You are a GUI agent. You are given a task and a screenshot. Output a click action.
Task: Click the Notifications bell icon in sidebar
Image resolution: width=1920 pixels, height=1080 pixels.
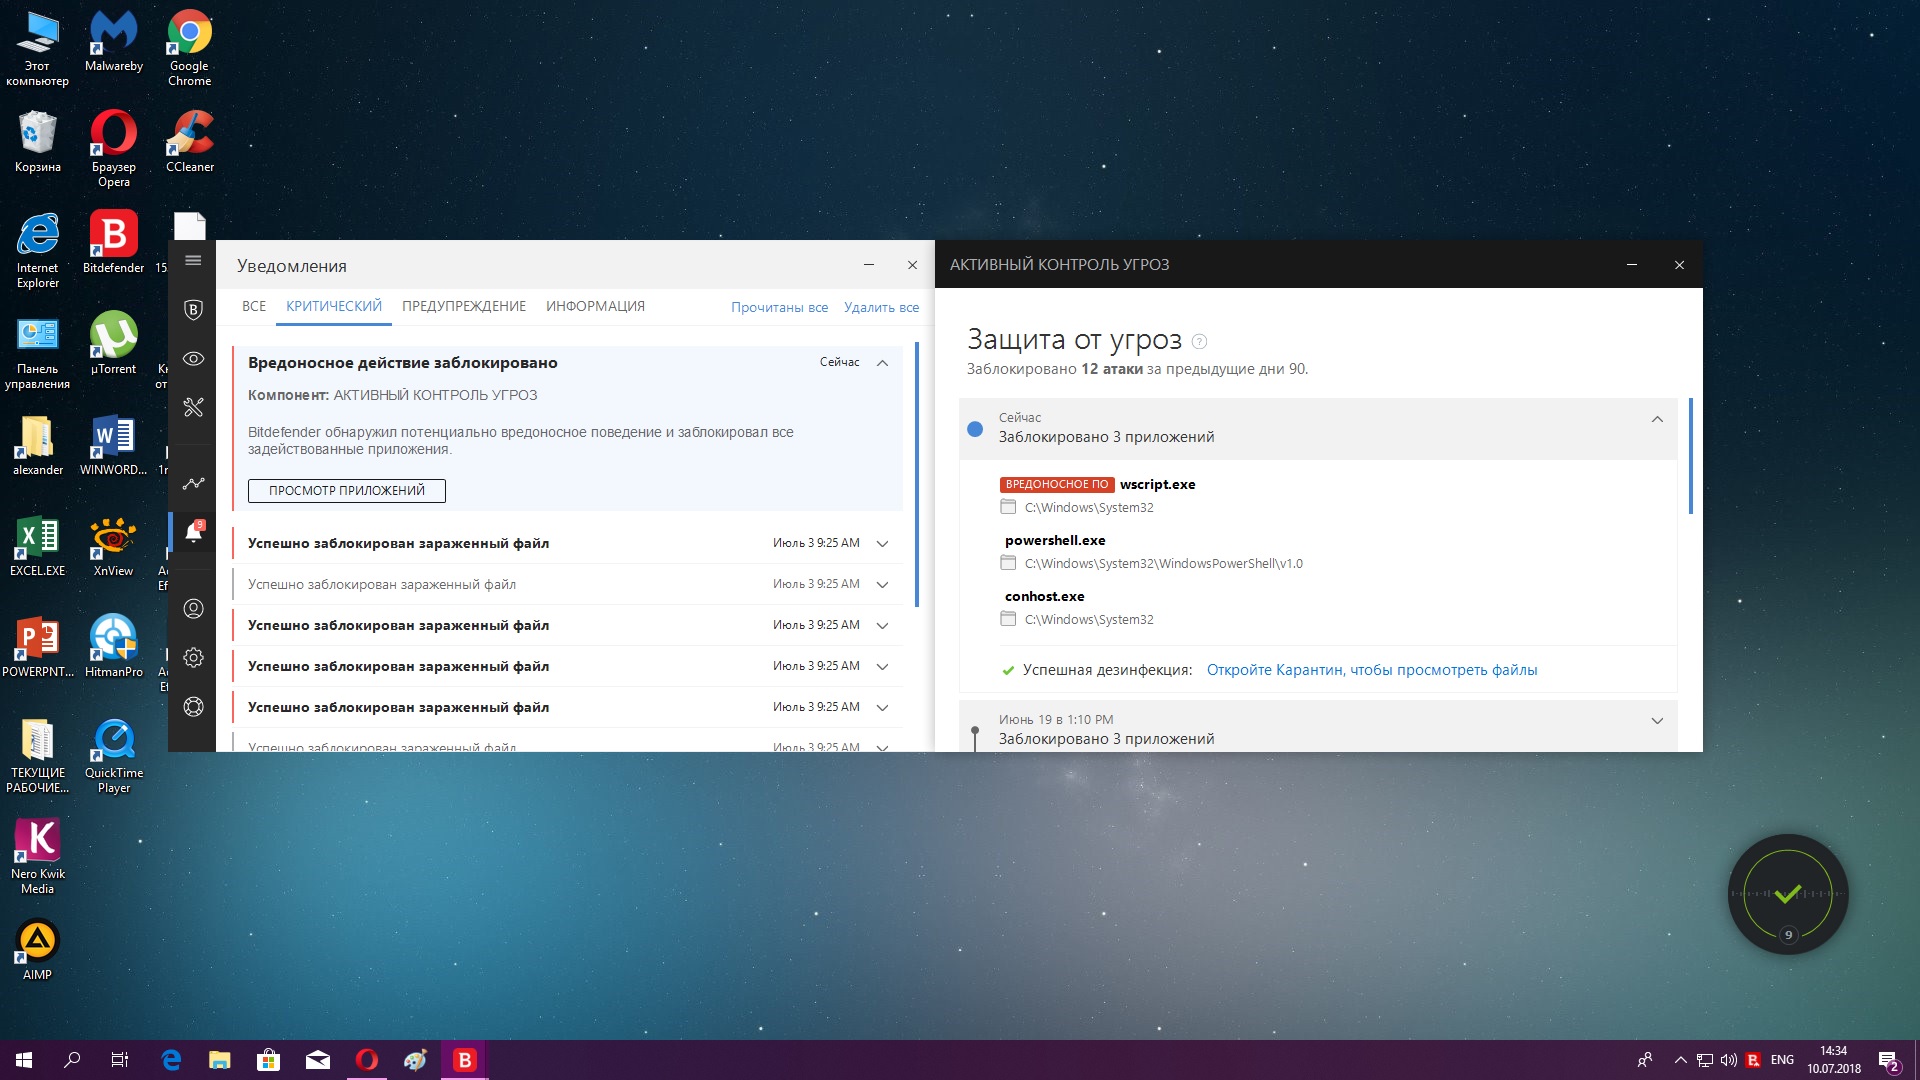(x=193, y=533)
